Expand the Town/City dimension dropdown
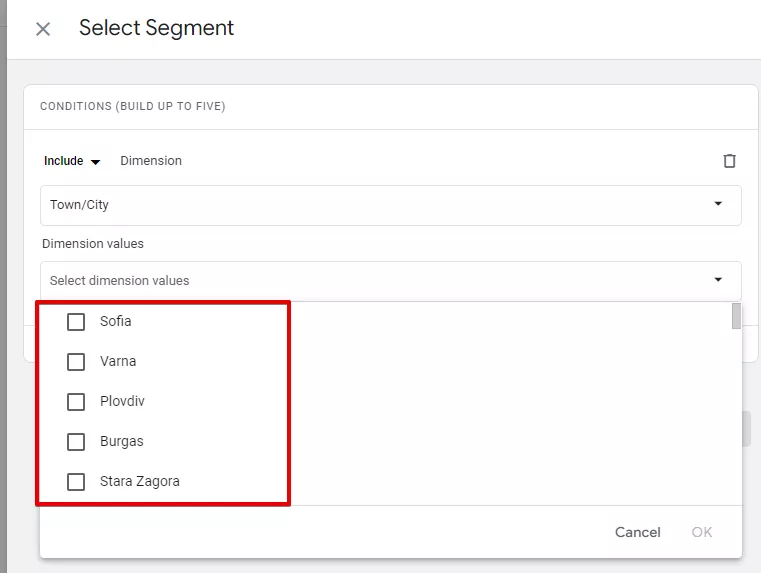This screenshot has height=573, width=761. (x=718, y=204)
